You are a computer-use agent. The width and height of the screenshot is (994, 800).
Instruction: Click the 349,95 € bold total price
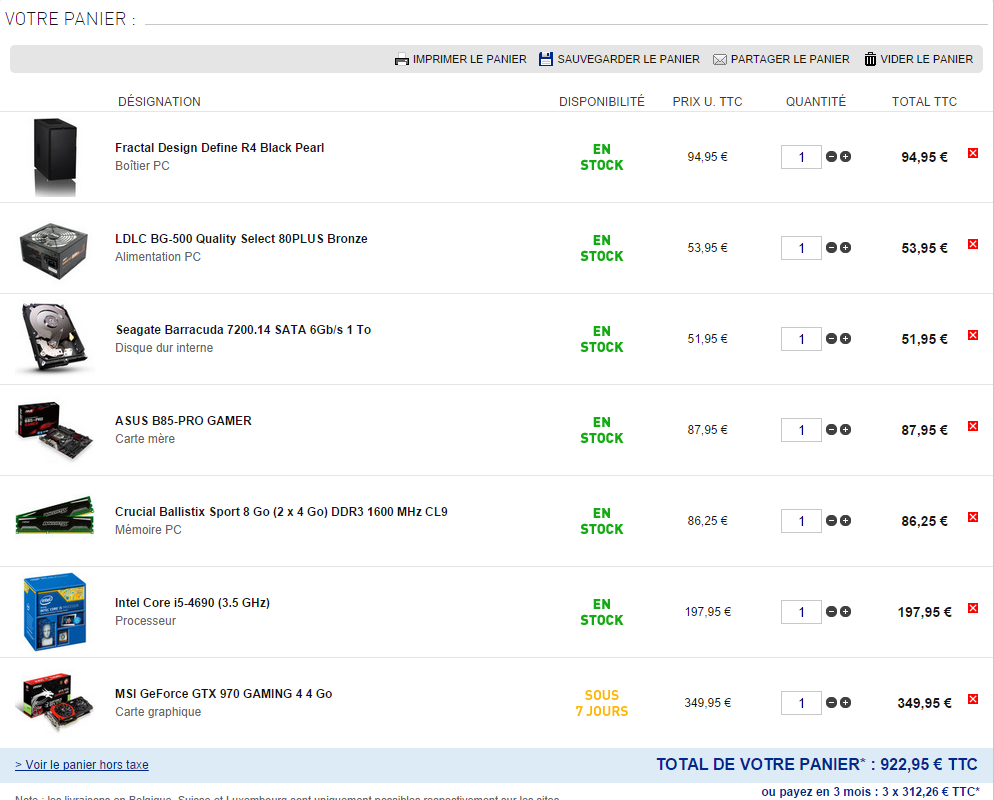click(924, 703)
